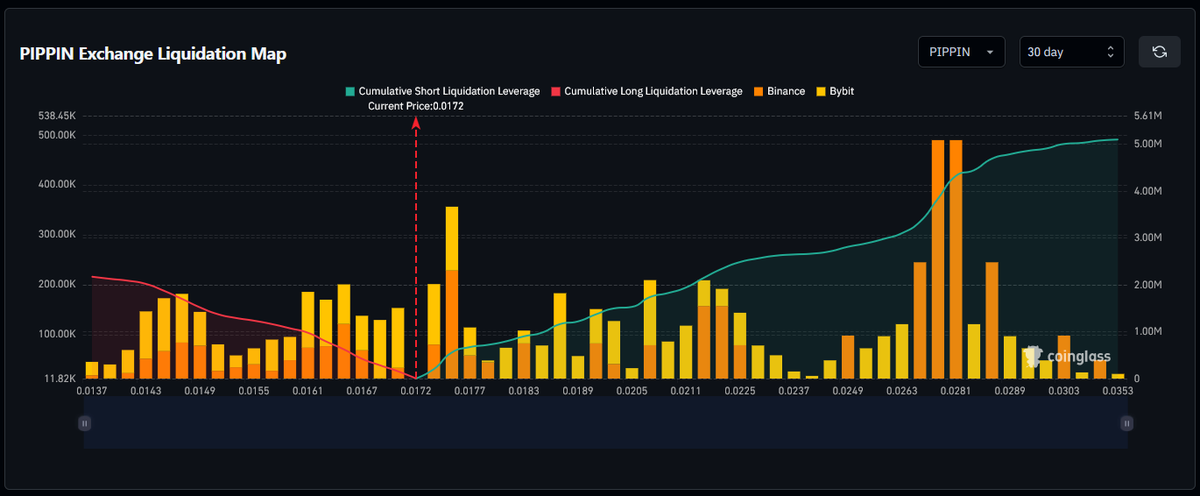This screenshot has width=1200, height=496.
Task: Click the 500.00K left axis label
Action: 57,135
